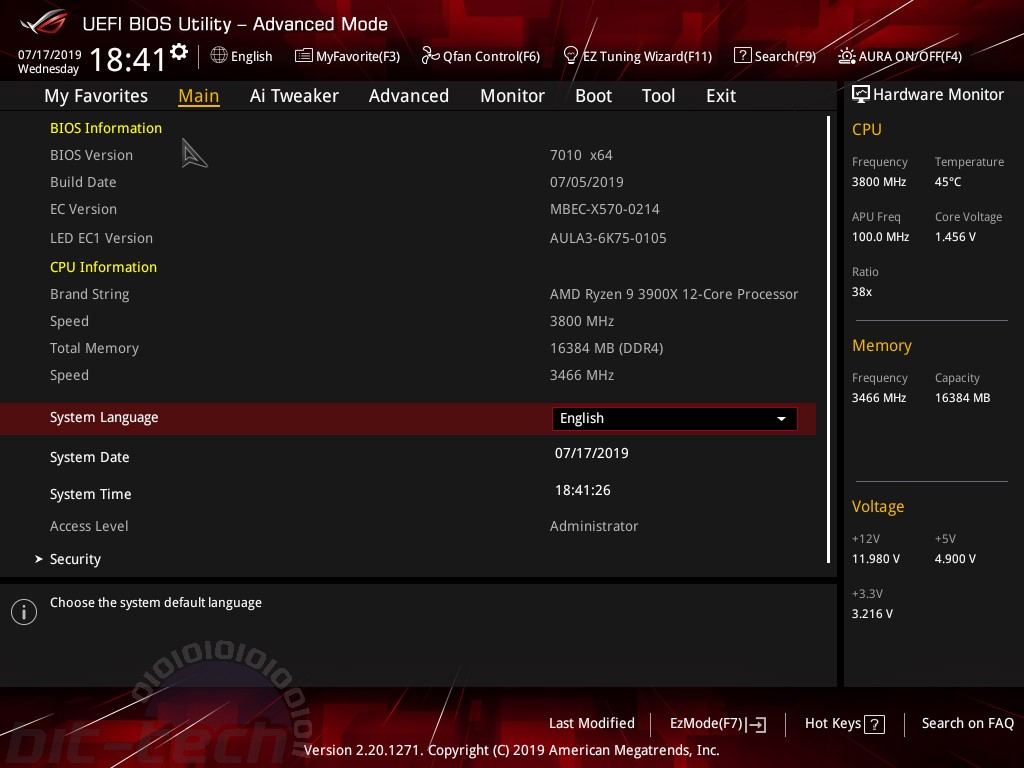
Task: Open the Ai Tweaker tab
Action: coord(294,96)
